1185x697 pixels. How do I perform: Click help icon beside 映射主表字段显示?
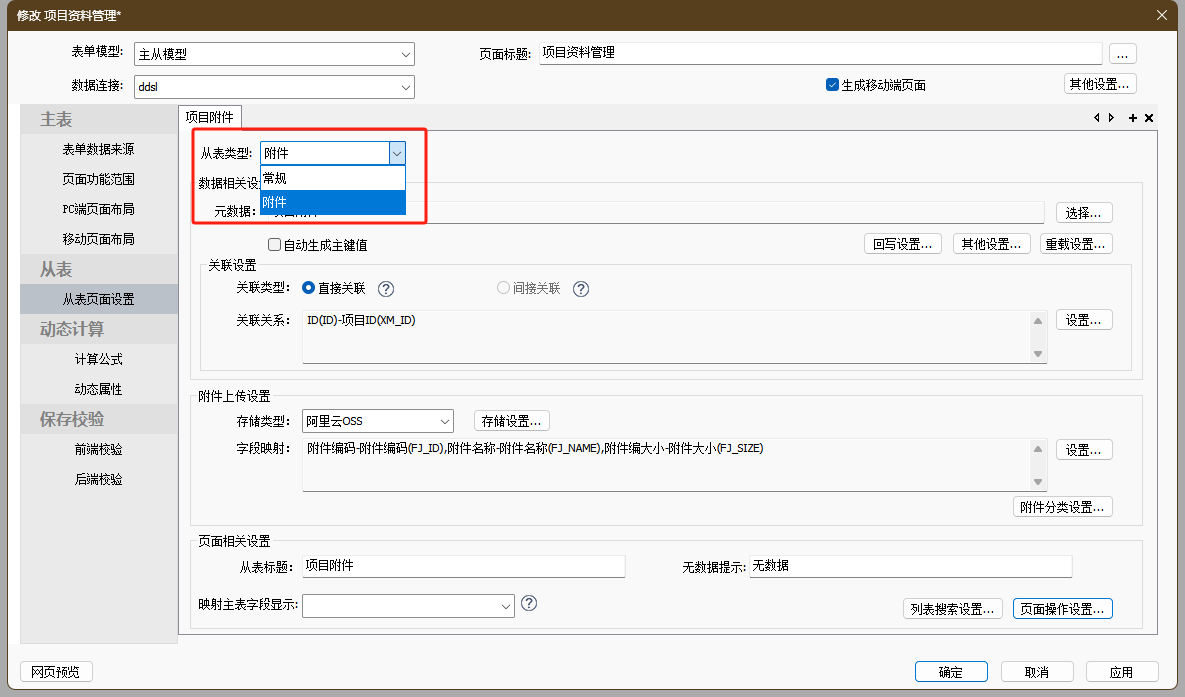pos(530,603)
